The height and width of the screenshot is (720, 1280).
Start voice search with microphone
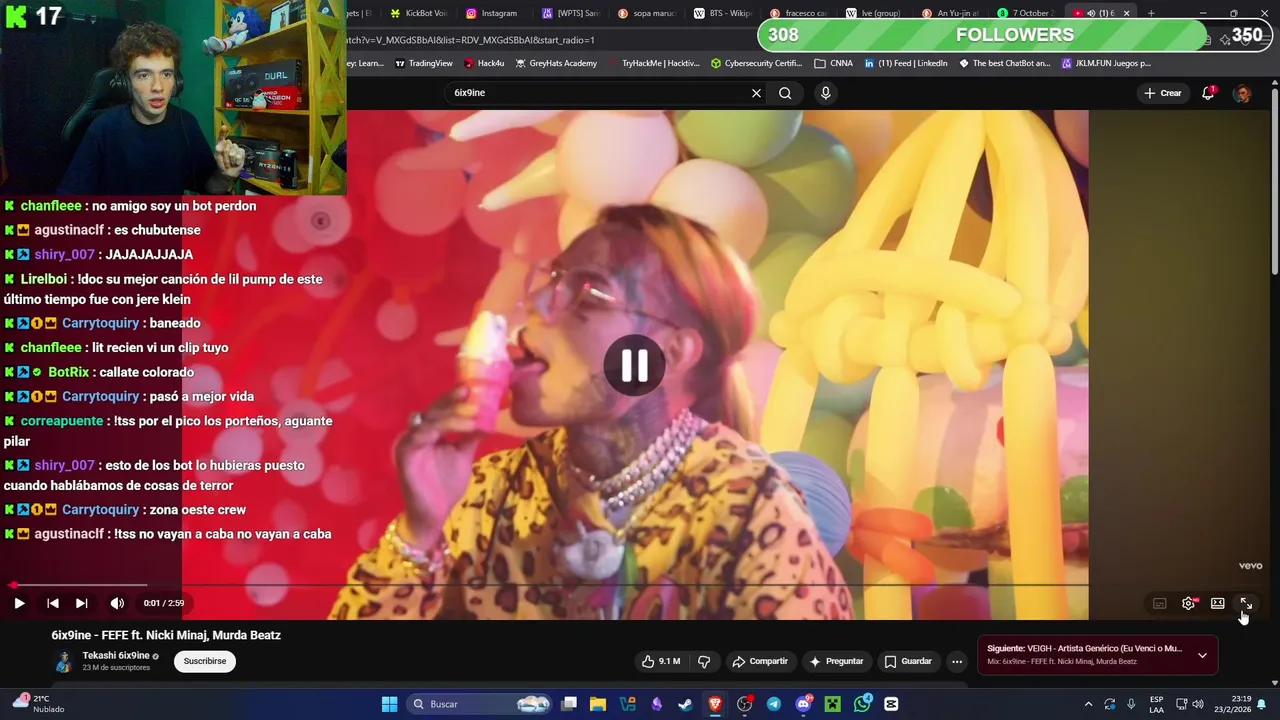[825, 93]
